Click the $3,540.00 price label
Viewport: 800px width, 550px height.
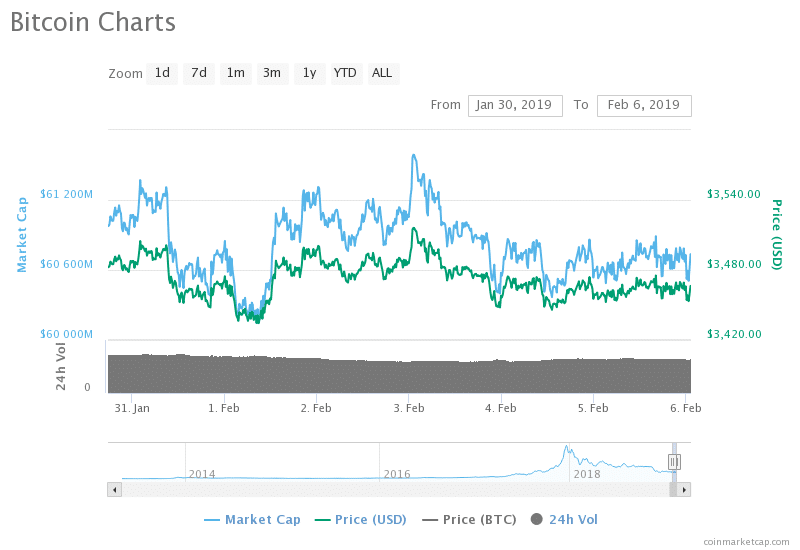coord(734,194)
